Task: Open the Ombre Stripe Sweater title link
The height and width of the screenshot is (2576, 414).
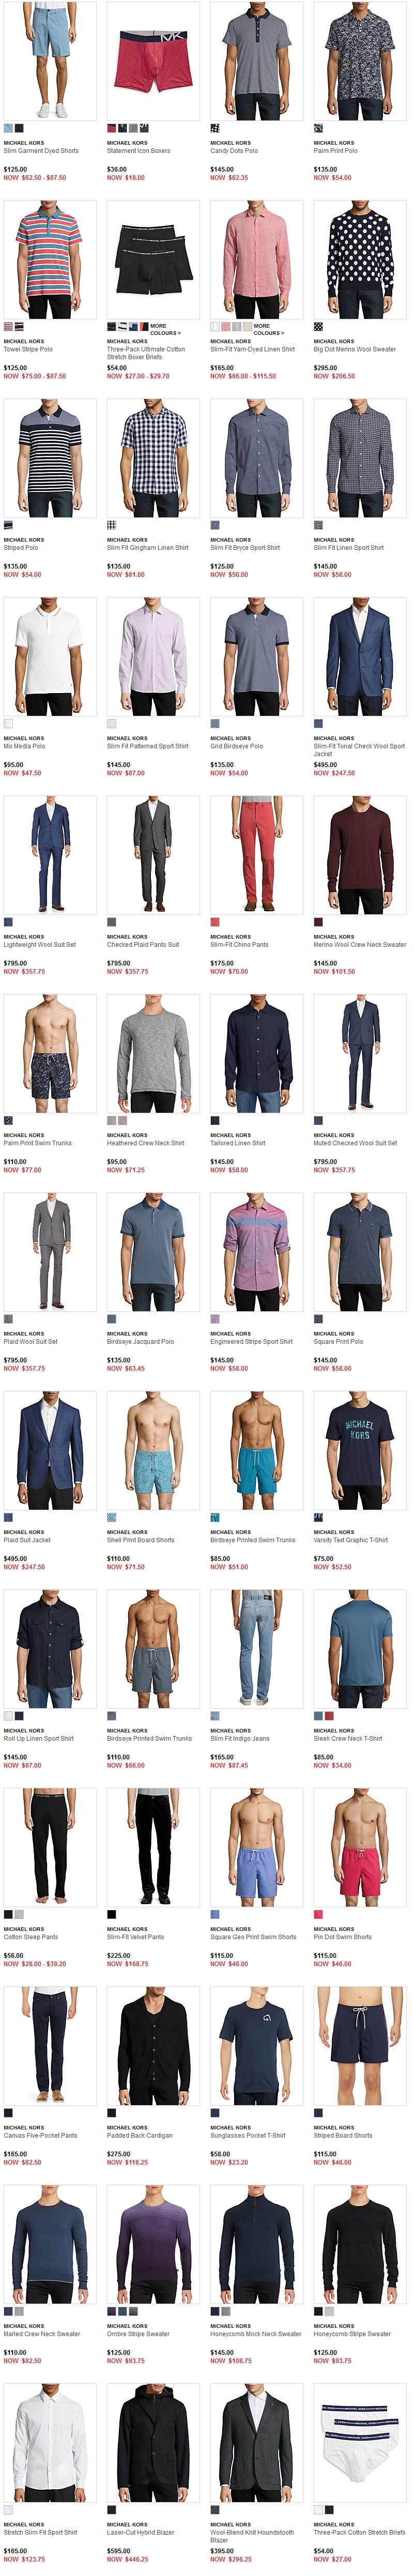Action: pyautogui.click(x=138, y=2334)
